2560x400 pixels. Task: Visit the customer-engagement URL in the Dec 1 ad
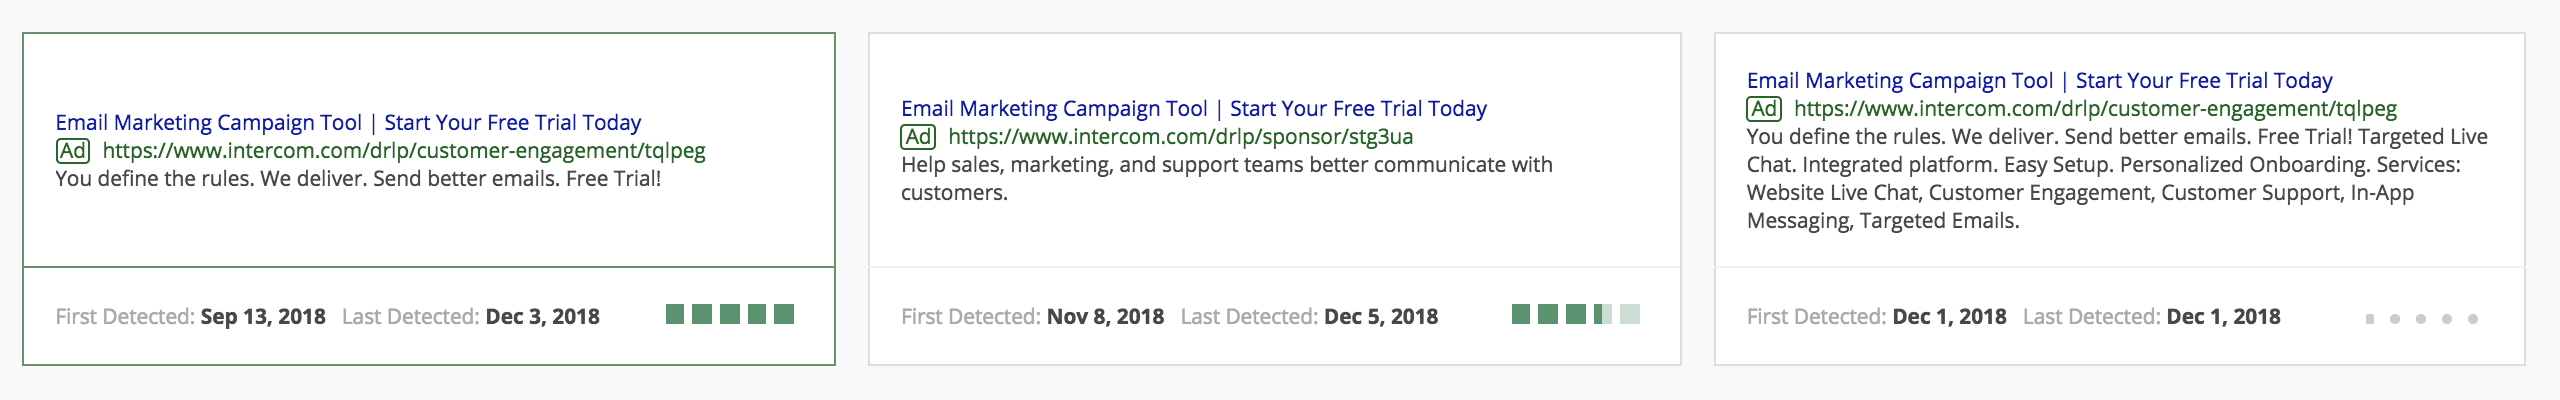(x=2095, y=109)
